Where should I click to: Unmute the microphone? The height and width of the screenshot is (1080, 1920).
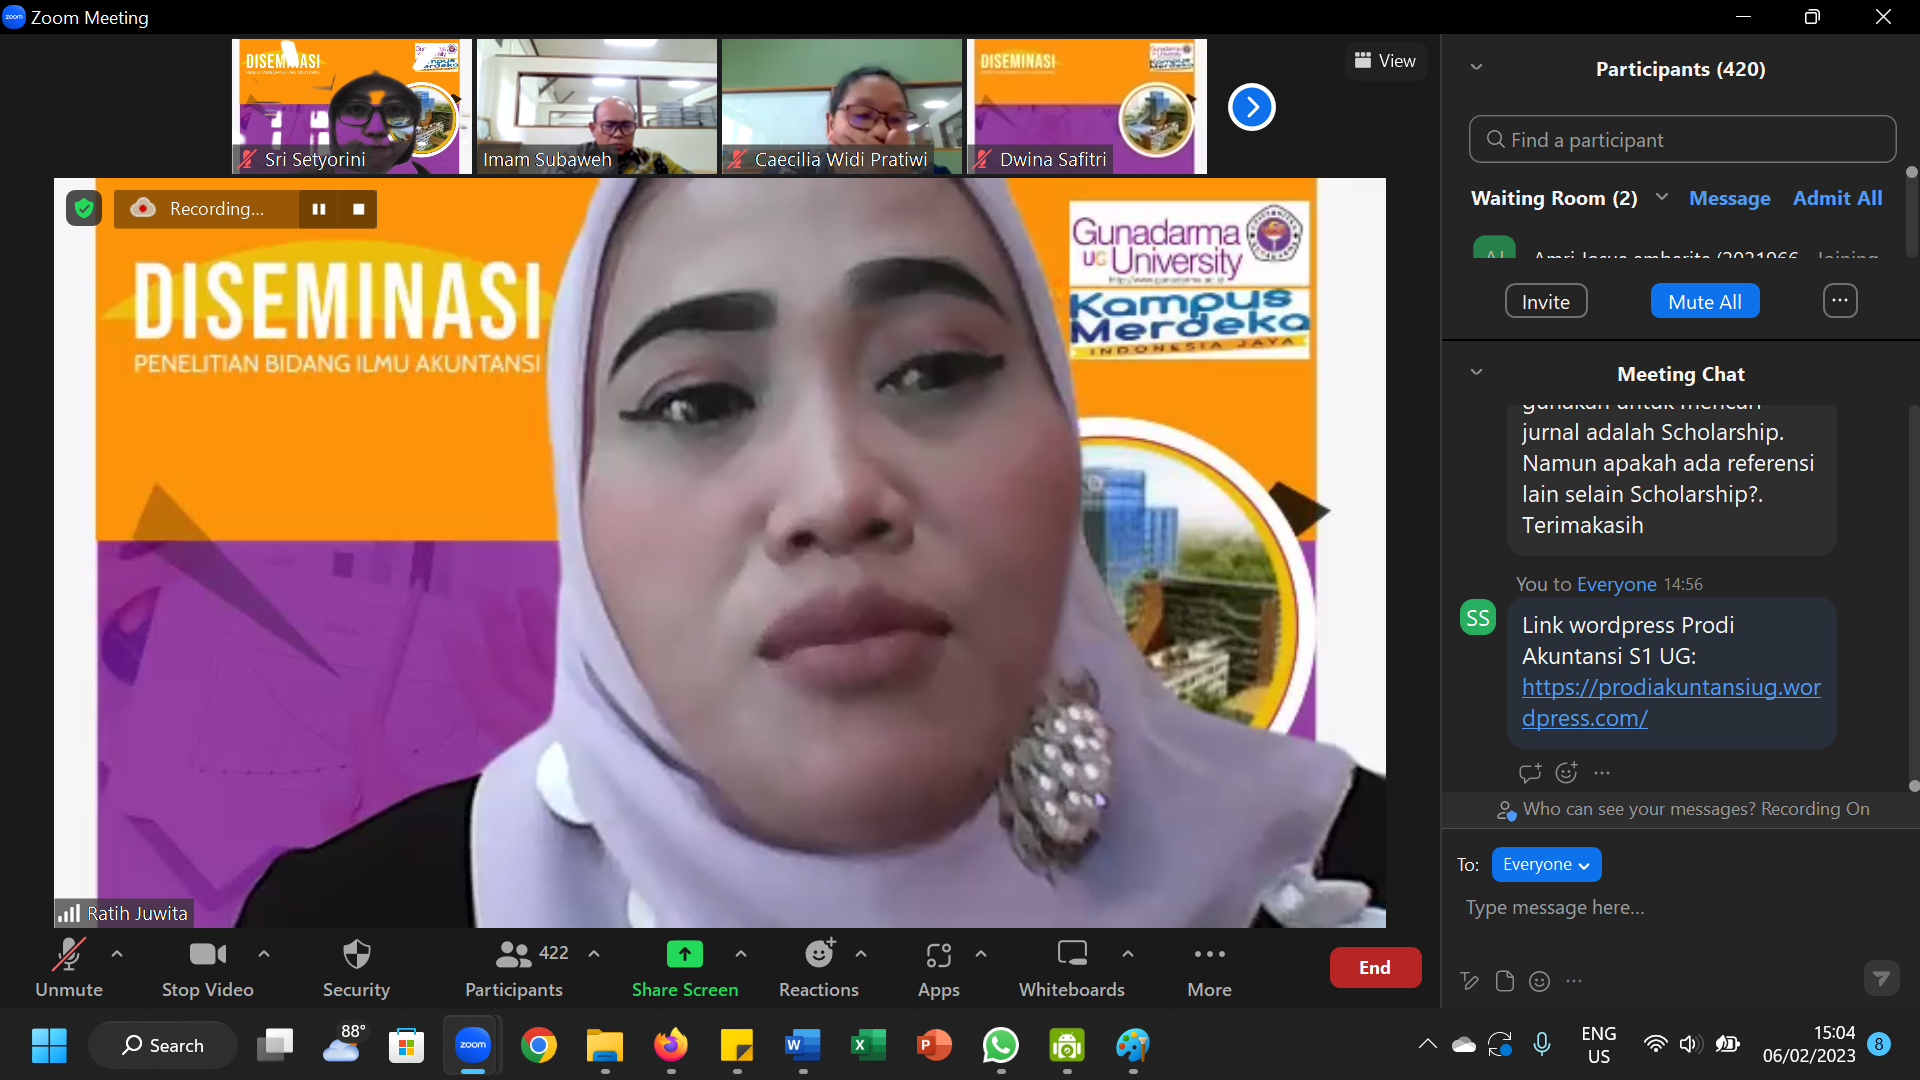tap(69, 967)
